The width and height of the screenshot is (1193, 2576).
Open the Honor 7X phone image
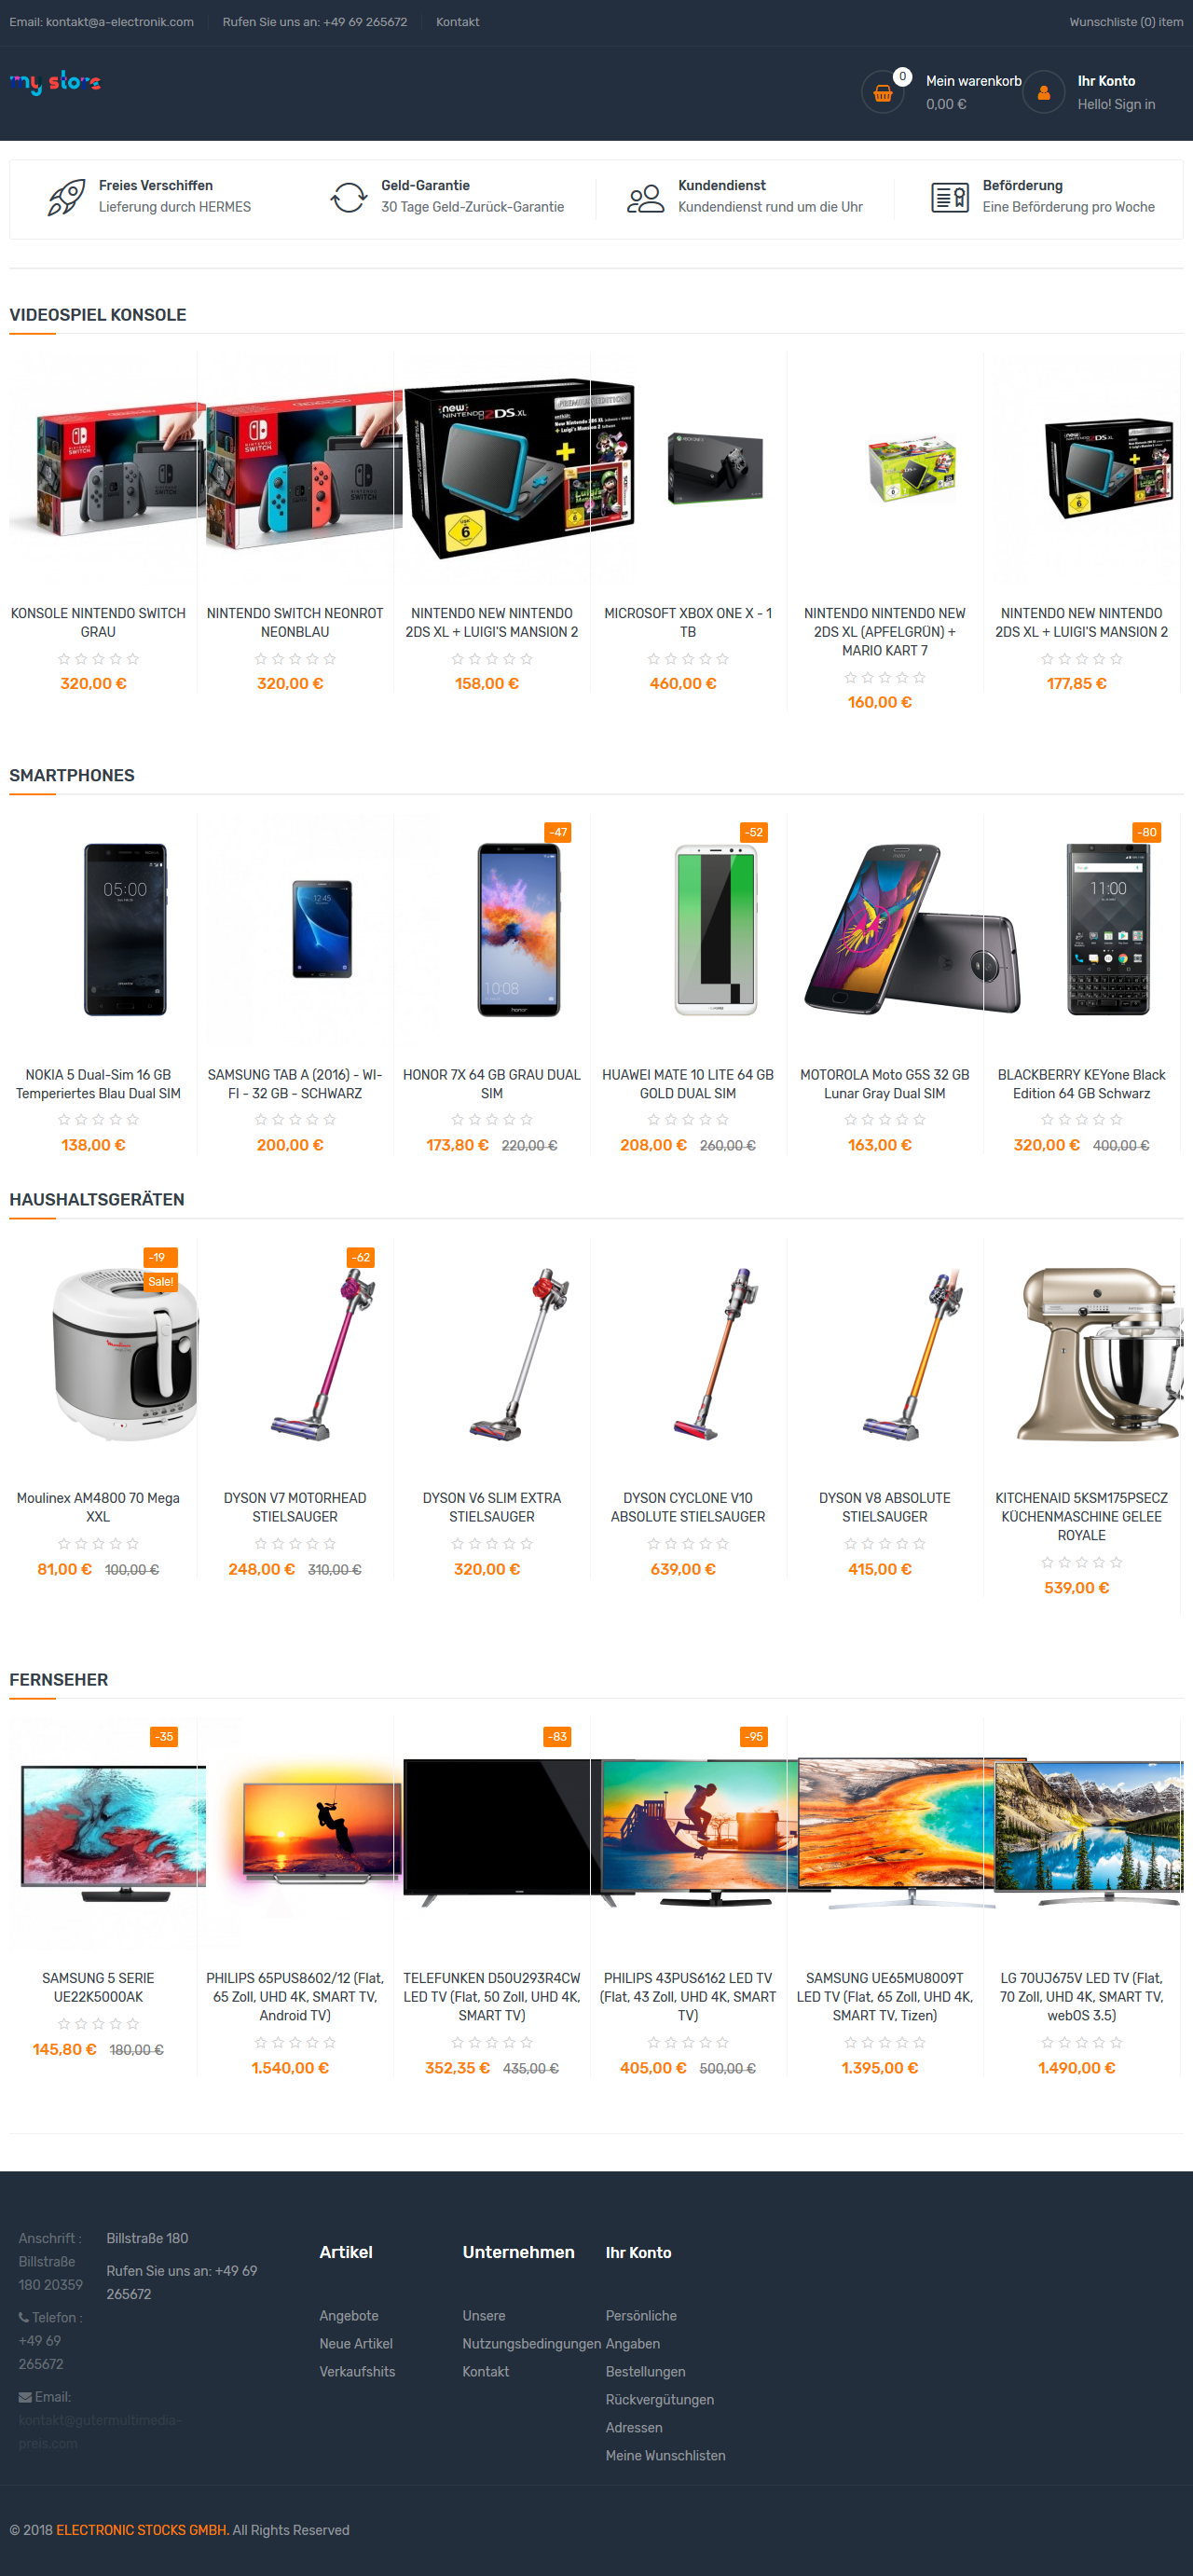[x=518, y=929]
